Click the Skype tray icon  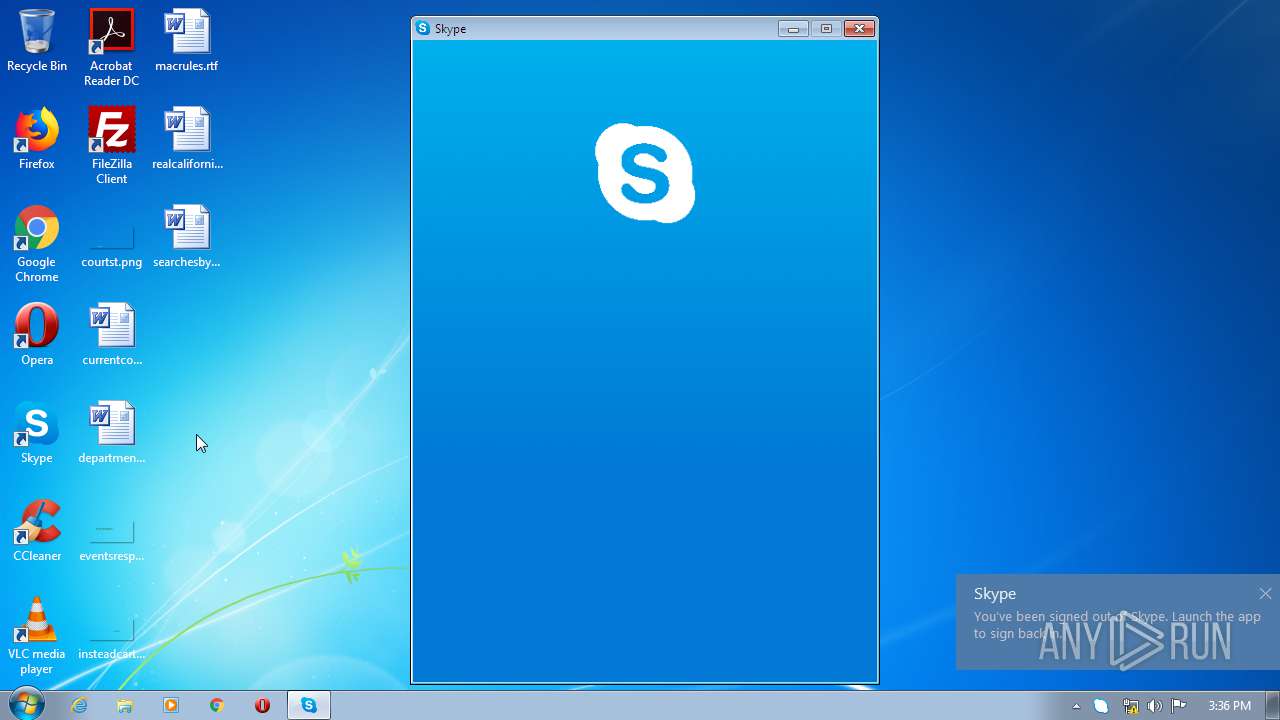[1101, 706]
